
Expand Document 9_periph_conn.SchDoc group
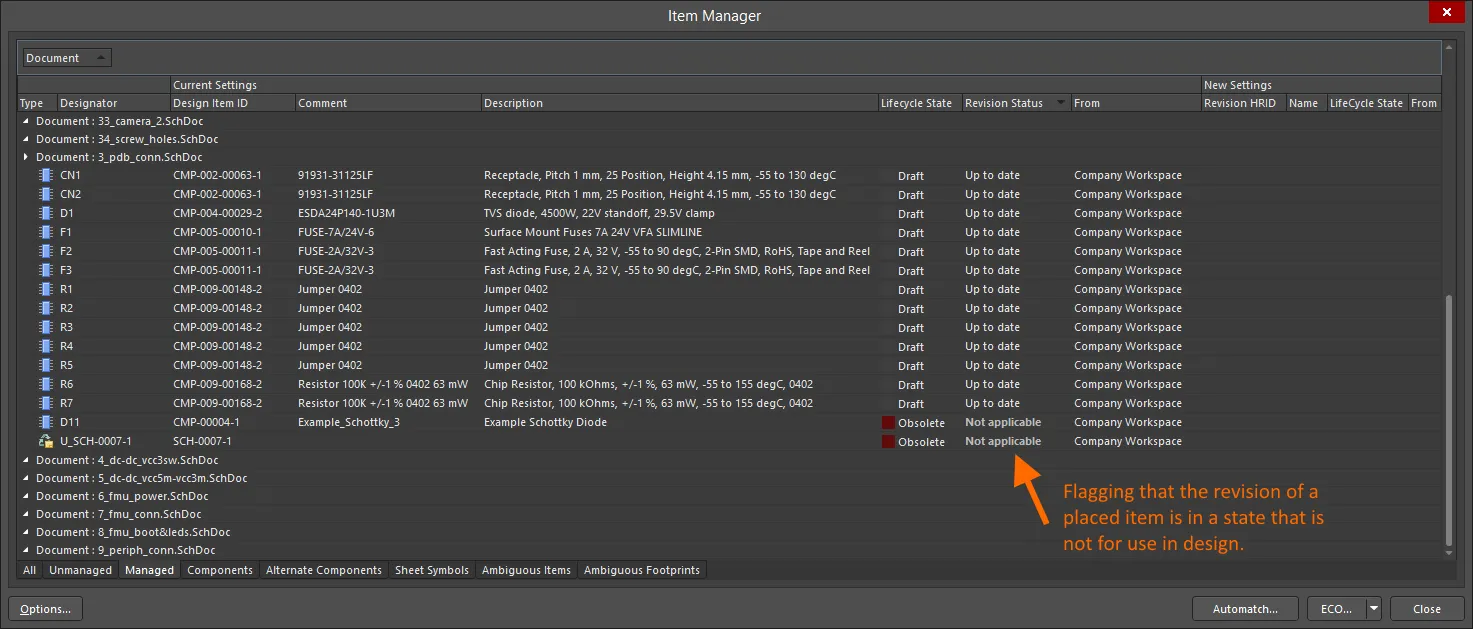27,550
